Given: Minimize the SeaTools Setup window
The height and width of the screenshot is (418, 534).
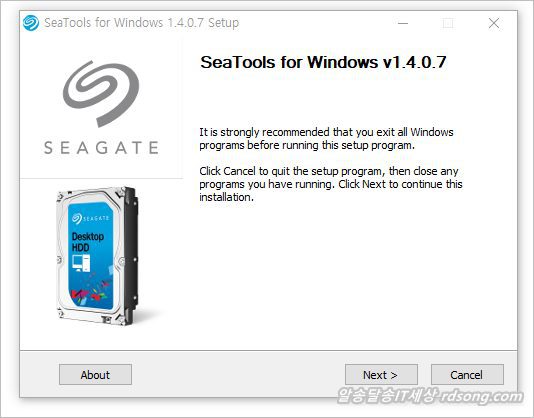Looking at the screenshot, I should click(x=403, y=23).
